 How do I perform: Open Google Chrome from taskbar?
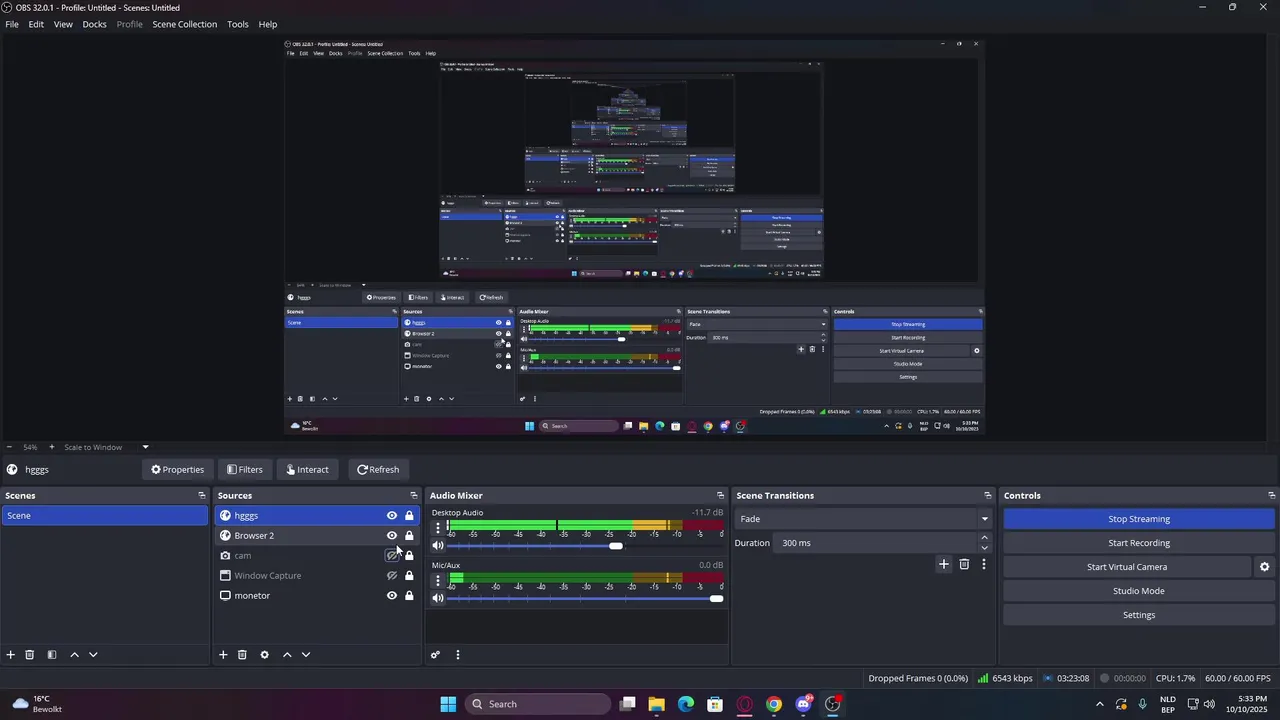pos(774,704)
